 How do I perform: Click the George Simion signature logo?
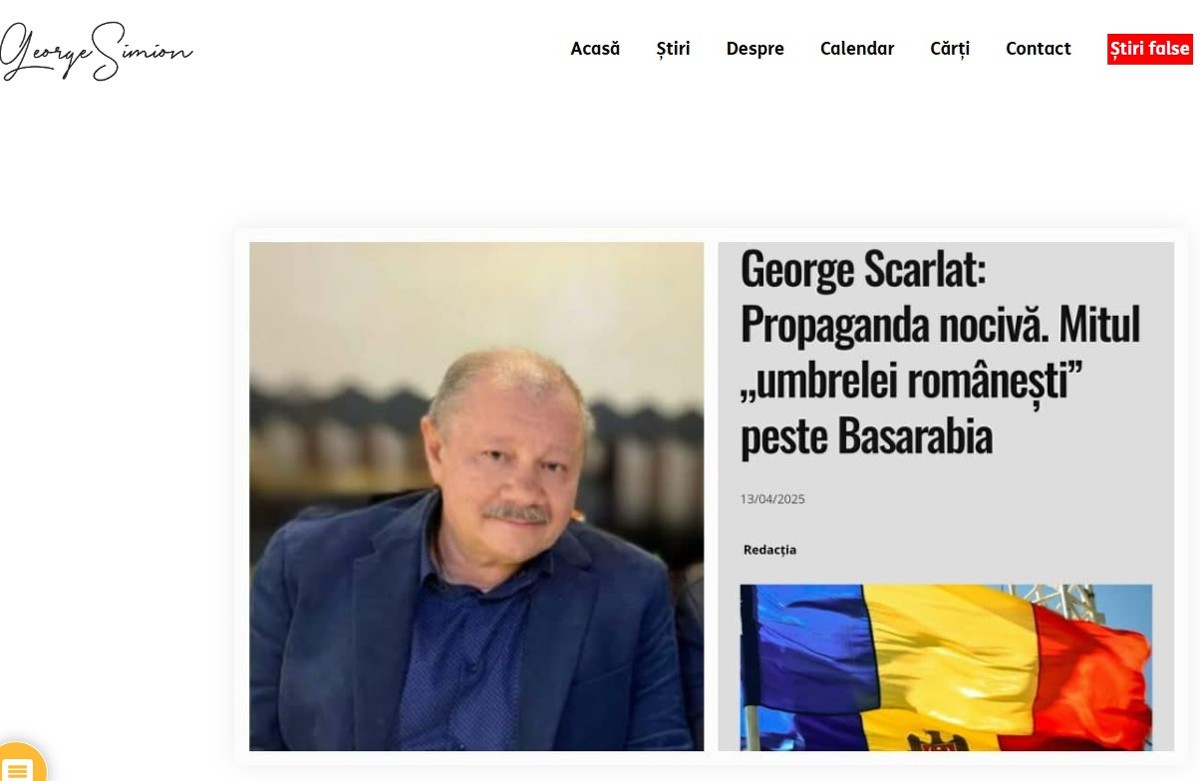[x=96, y=50]
